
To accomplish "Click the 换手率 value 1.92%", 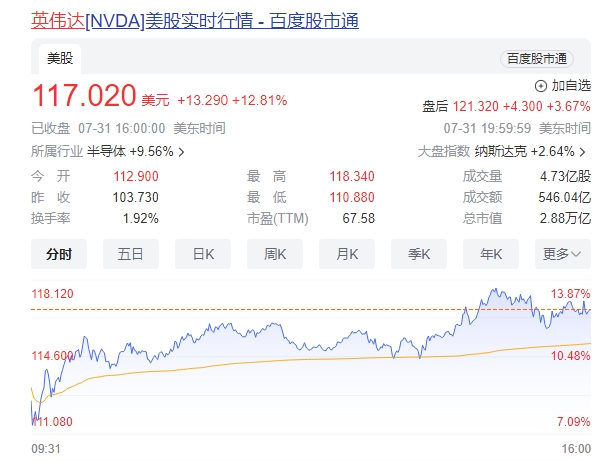I will (x=141, y=219).
